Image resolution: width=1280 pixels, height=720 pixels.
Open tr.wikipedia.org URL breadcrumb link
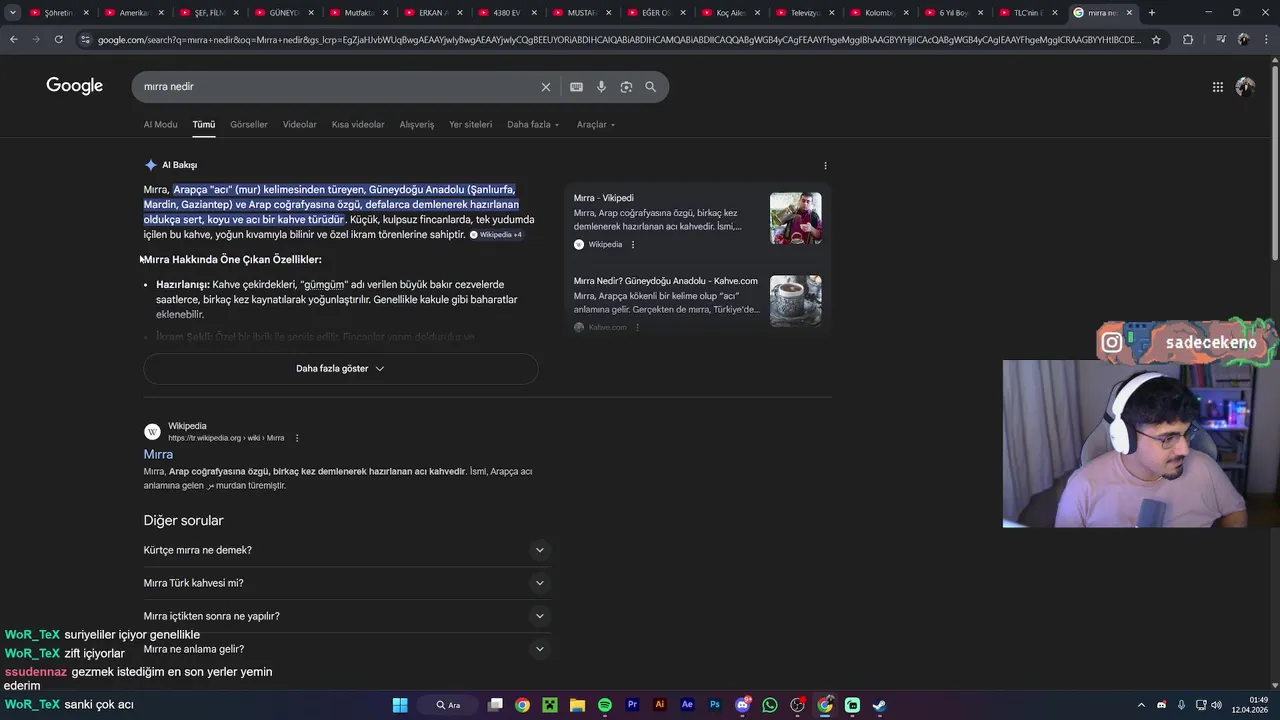point(226,438)
